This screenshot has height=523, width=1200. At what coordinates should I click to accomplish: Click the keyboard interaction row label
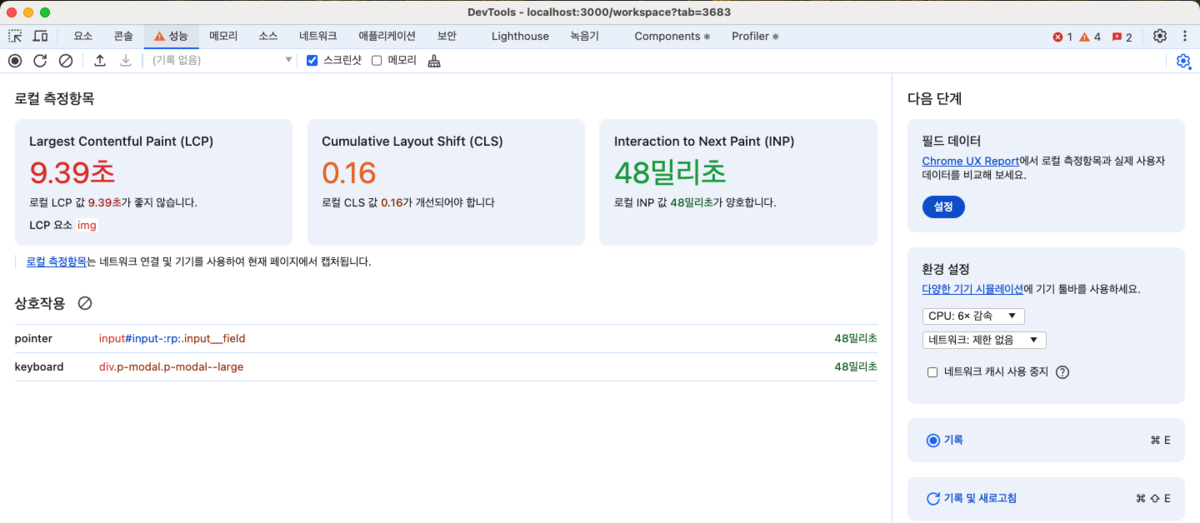click(x=39, y=367)
